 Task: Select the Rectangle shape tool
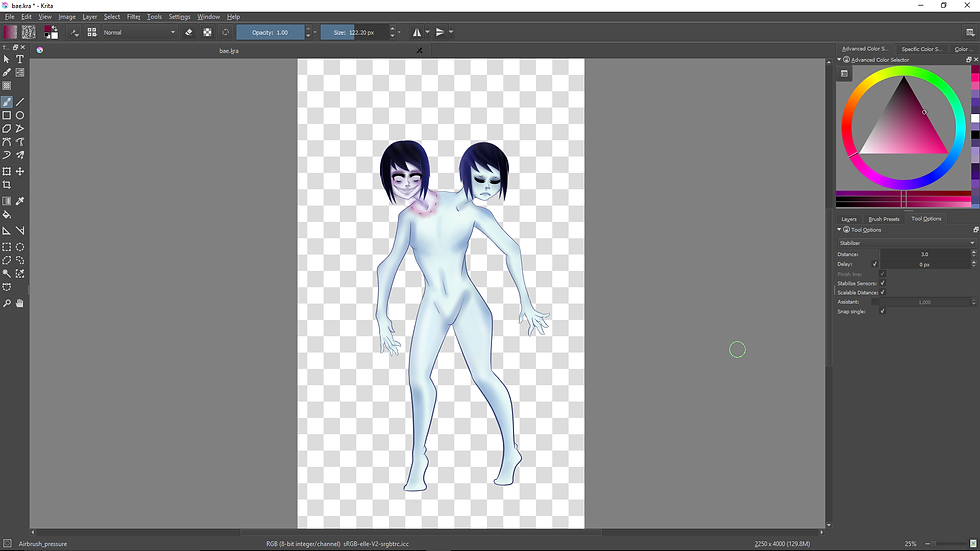6,115
